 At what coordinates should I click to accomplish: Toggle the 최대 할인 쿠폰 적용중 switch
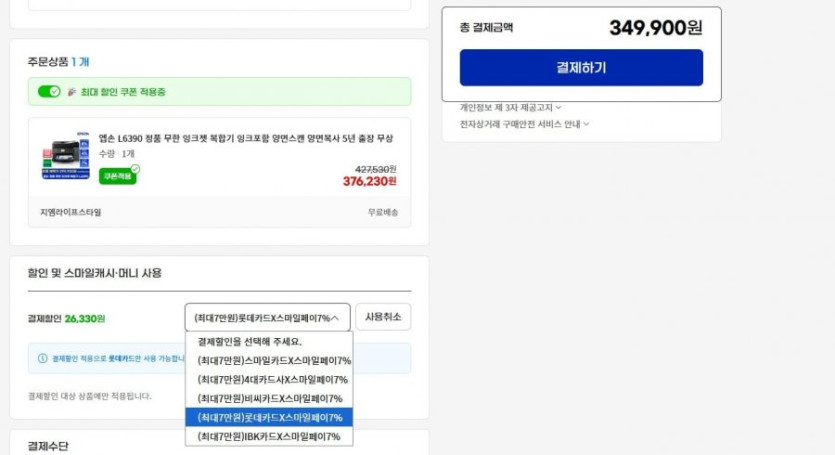[x=49, y=92]
